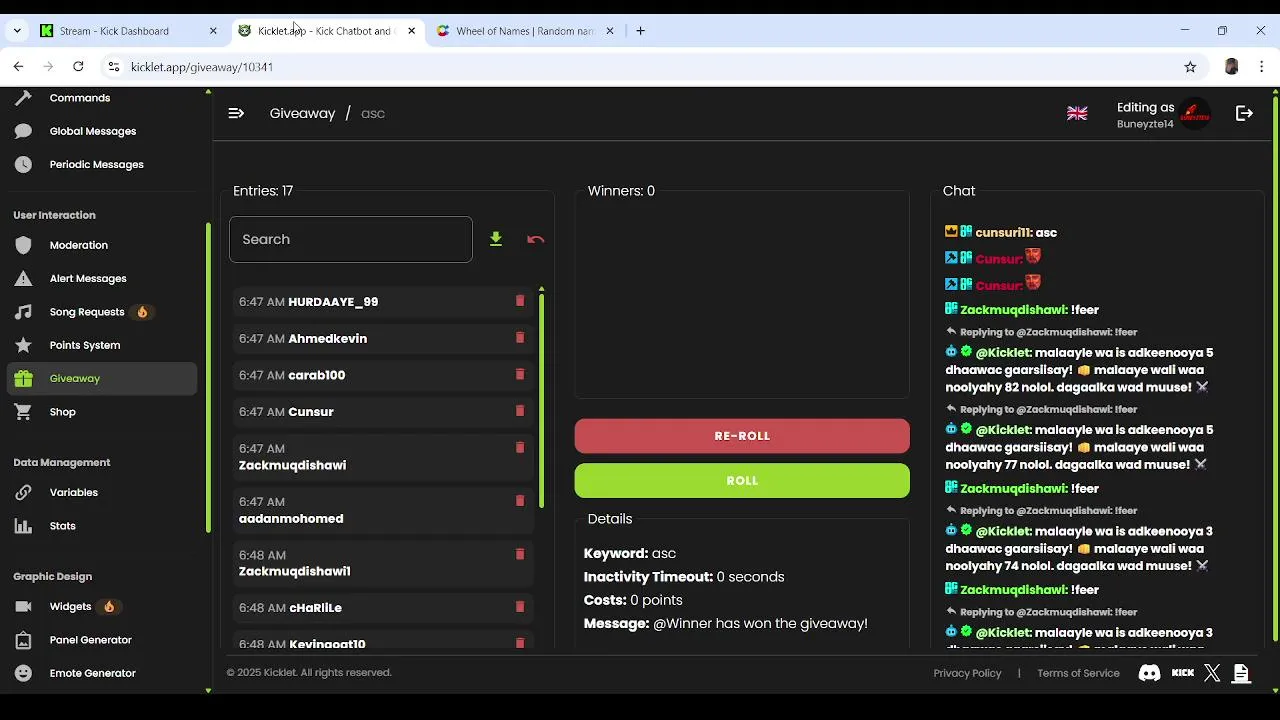The width and height of the screenshot is (1280, 720).
Task: Click the green ROLL button
Action: point(742,481)
